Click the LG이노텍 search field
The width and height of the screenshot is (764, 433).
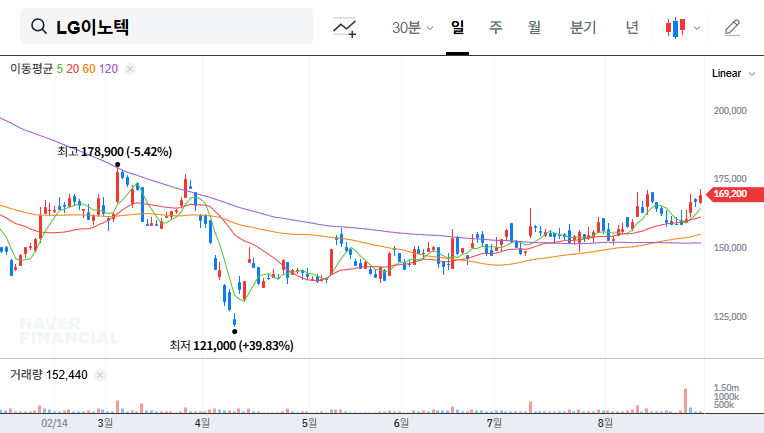pos(167,26)
